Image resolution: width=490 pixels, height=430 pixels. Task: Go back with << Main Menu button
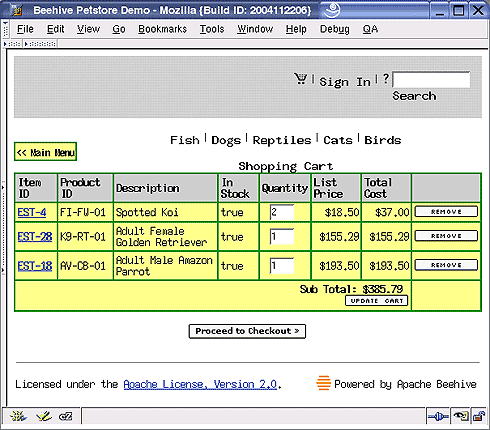pyautogui.click(x=45, y=152)
